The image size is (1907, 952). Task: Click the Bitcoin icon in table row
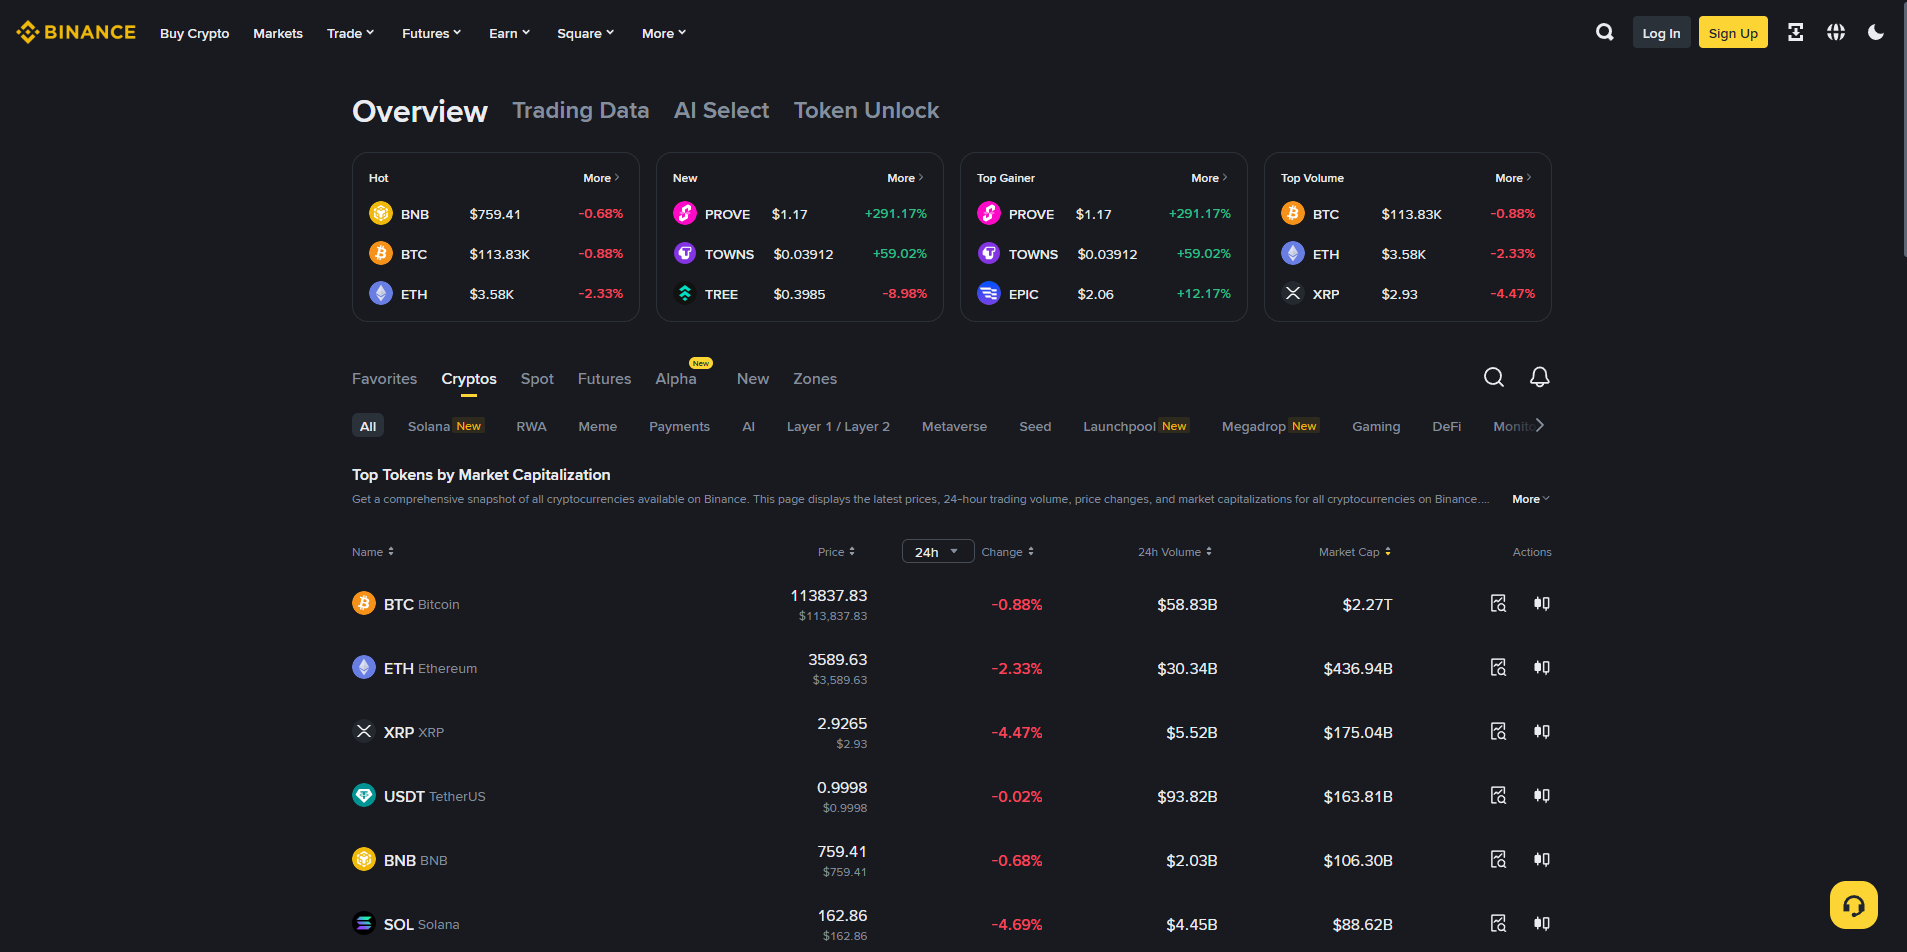(364, 603)
